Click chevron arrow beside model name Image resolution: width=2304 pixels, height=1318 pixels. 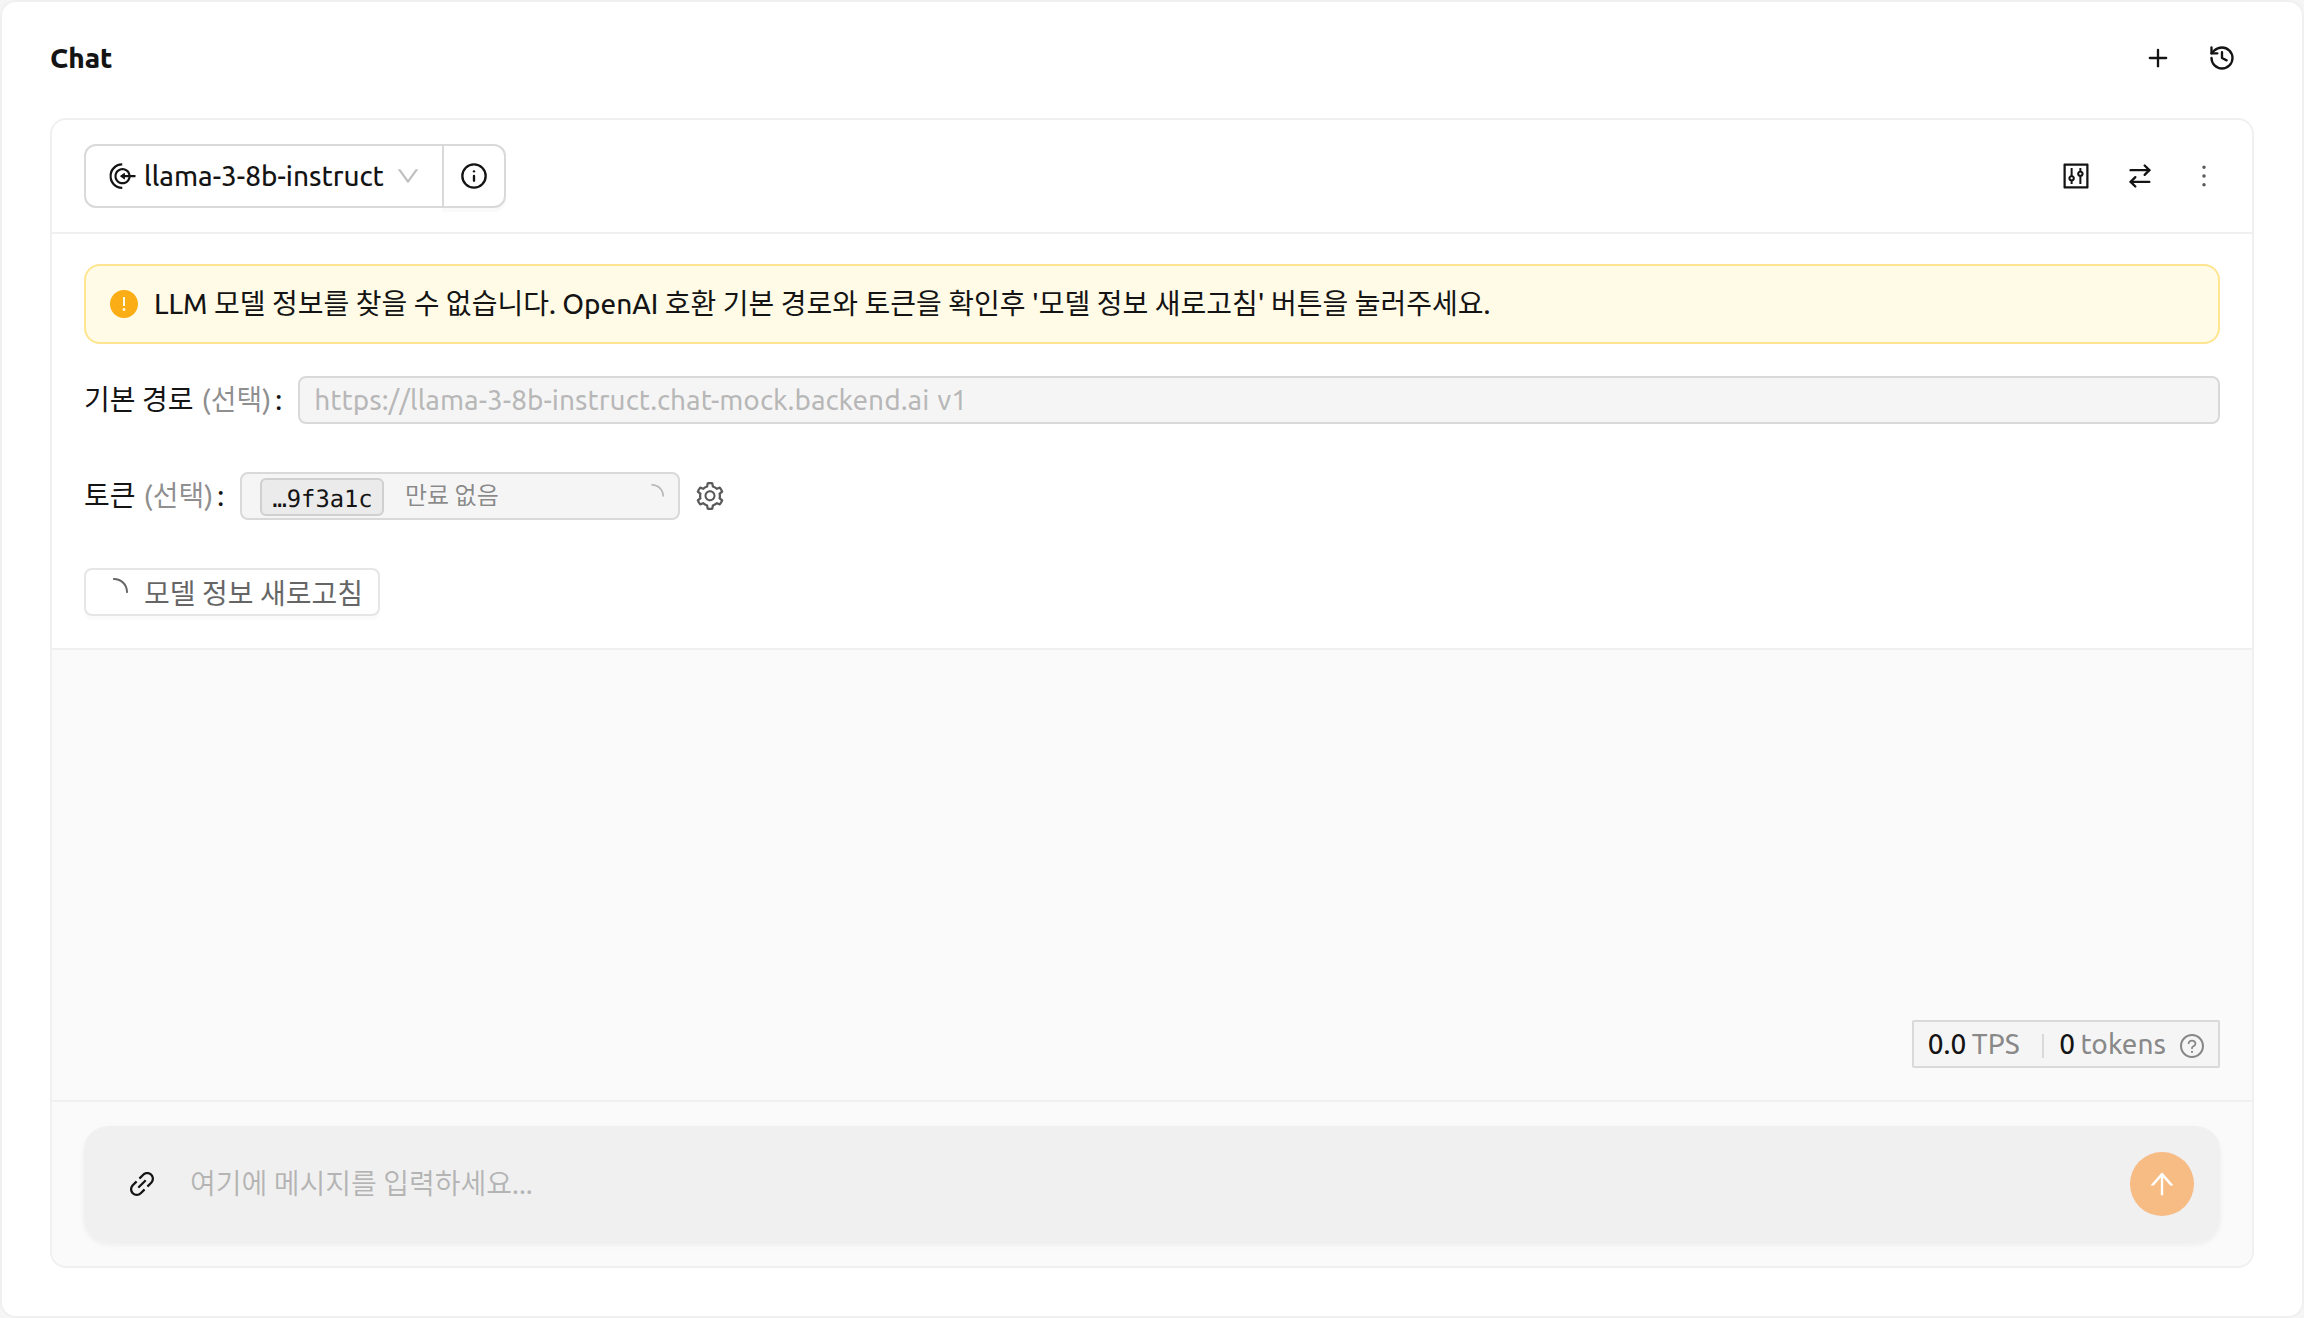[408, 176]
